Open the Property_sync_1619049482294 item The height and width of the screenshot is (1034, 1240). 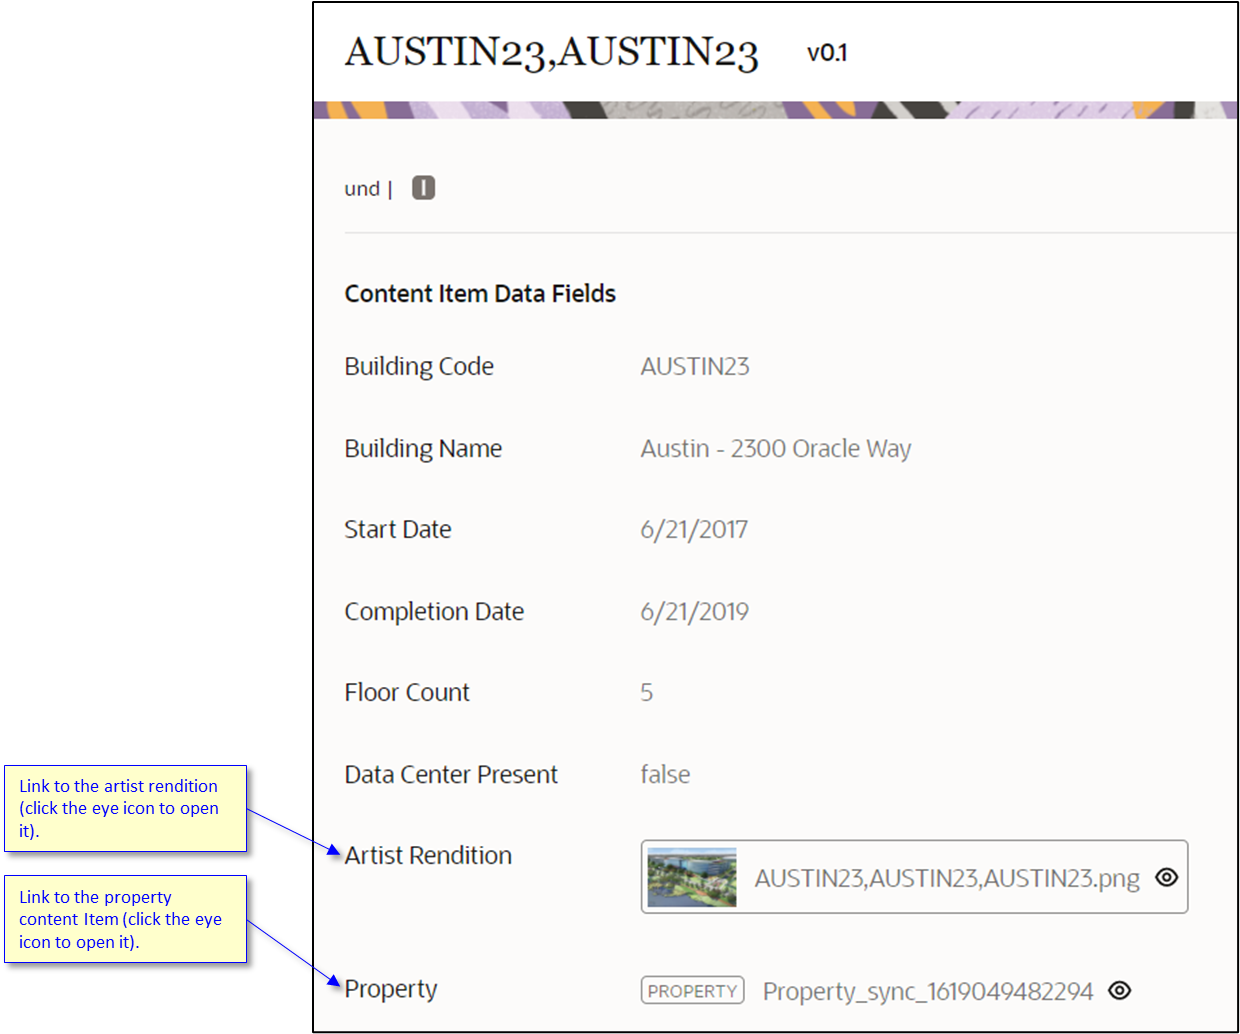[x=929, y=990]
